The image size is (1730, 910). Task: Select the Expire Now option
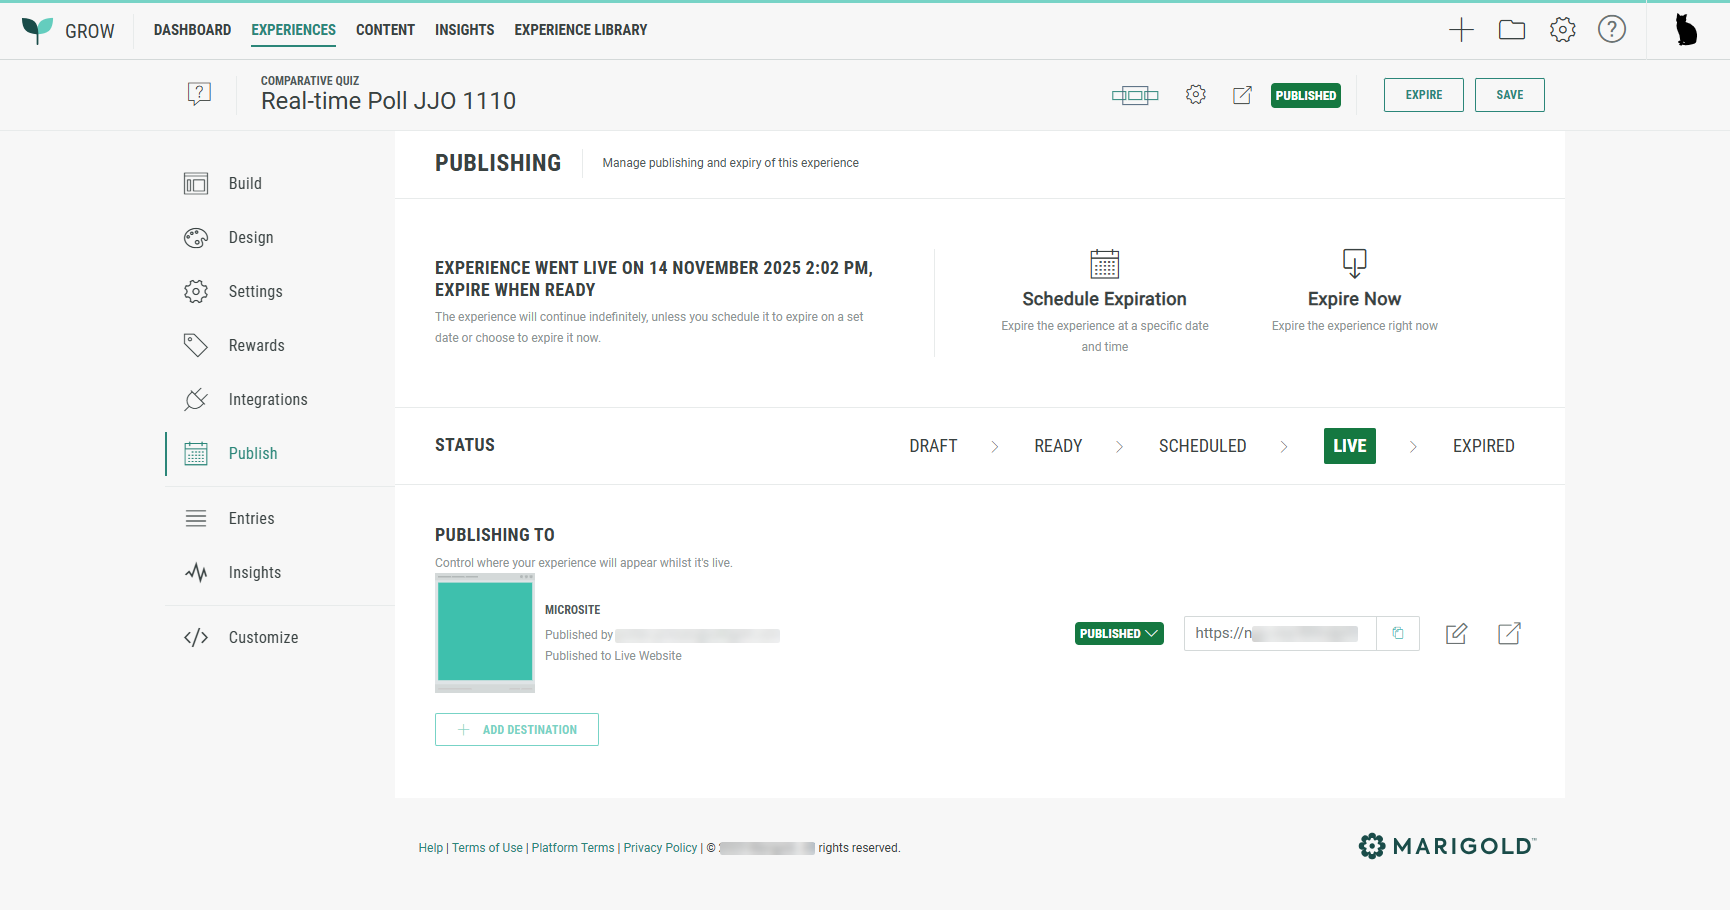pyautogui.click(x=1354, y=299)
